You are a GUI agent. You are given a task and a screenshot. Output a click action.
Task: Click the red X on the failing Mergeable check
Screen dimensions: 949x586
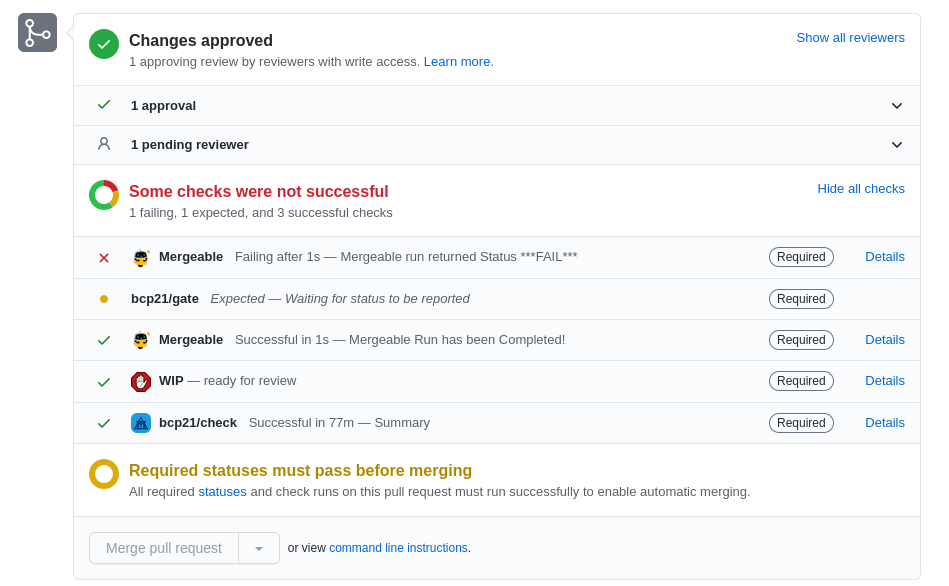103,257
